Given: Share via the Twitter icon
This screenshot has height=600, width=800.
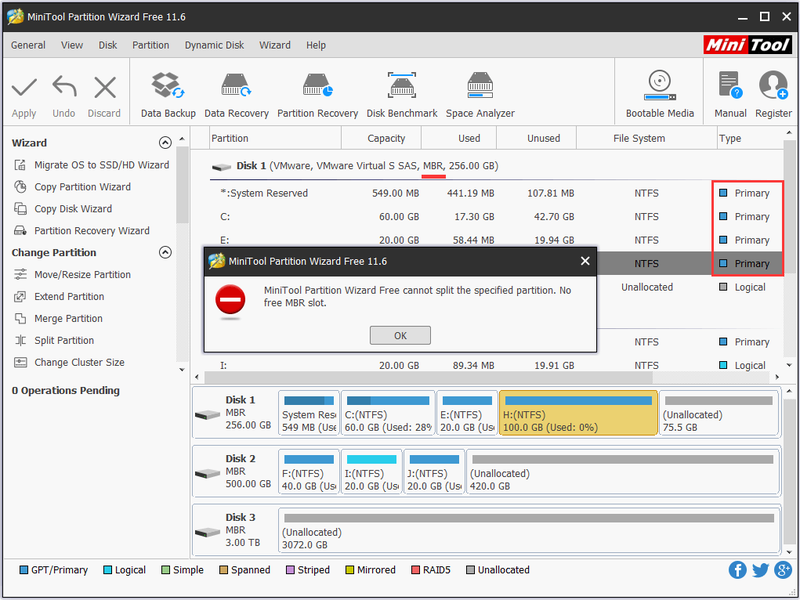Looking at the screenshot, I should (x=760, y=570).
